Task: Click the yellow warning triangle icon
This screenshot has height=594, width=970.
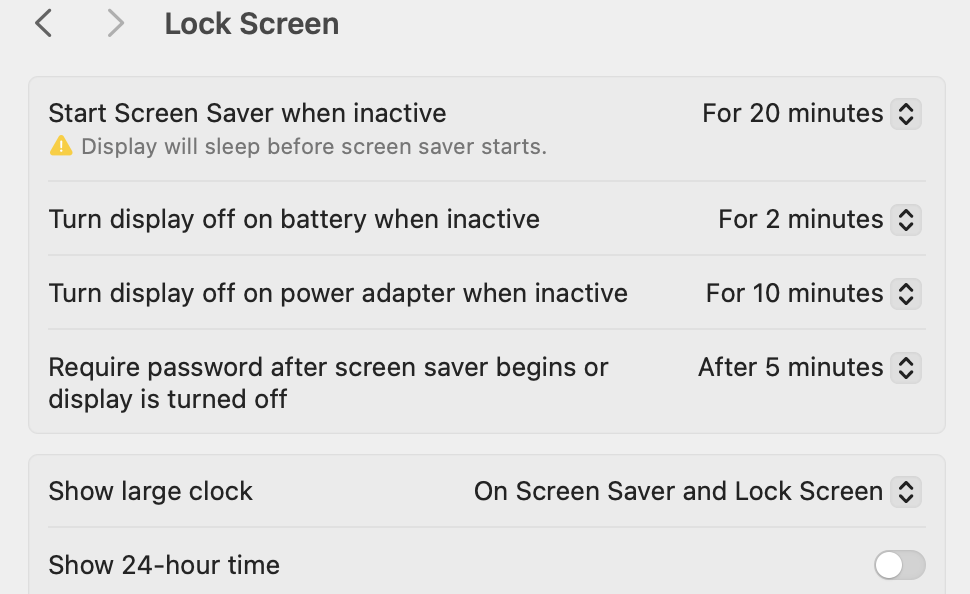Action: tap(60, 147)
